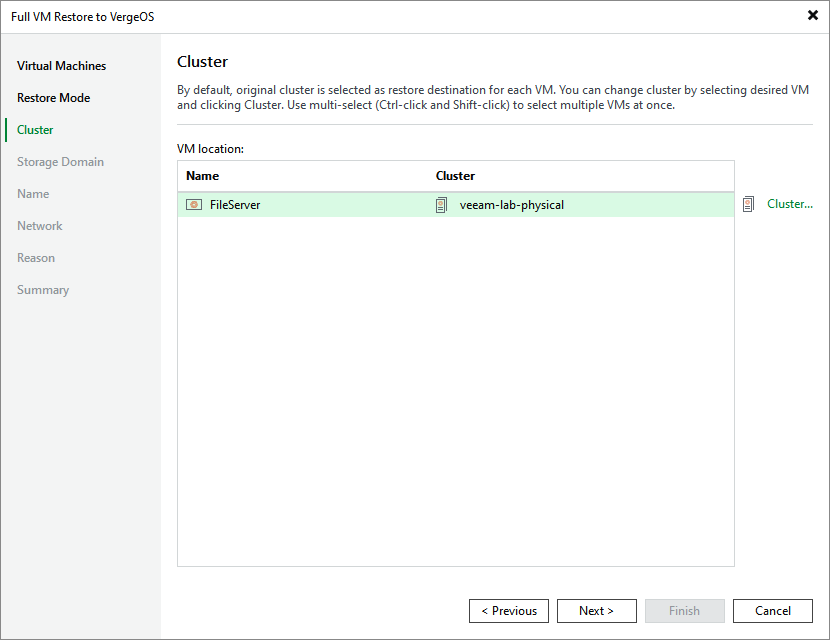830x640 pixels.
Task: Click the cluster icon beside veeam-lab-physical
Action: pos(441,205)
